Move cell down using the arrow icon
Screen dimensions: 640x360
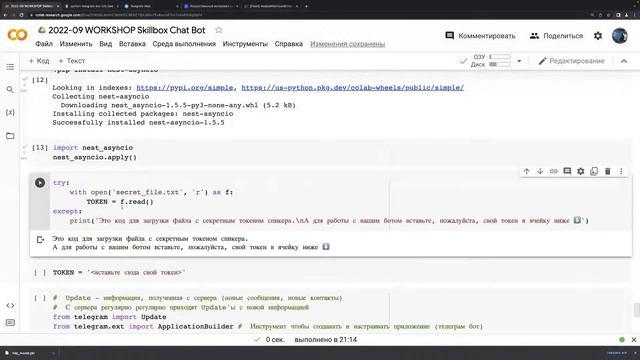click(x=540, y=171)
